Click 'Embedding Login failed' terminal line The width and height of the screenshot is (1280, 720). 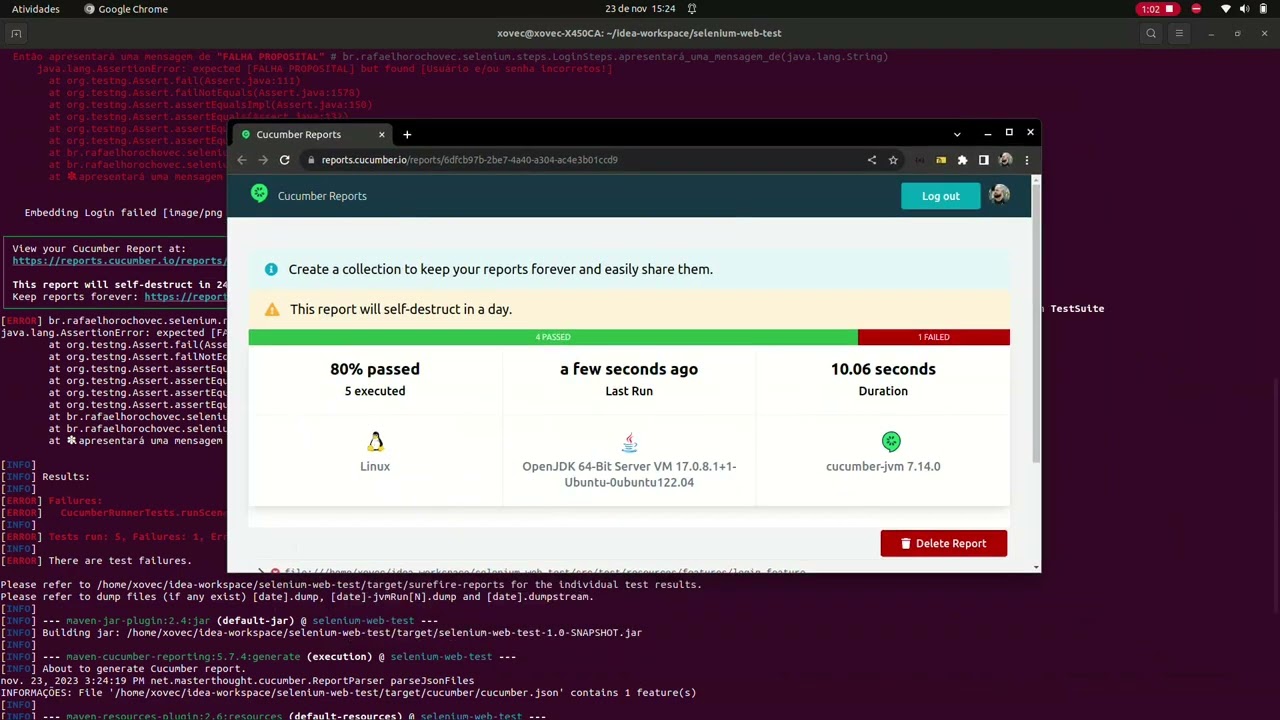coord(124,213)
